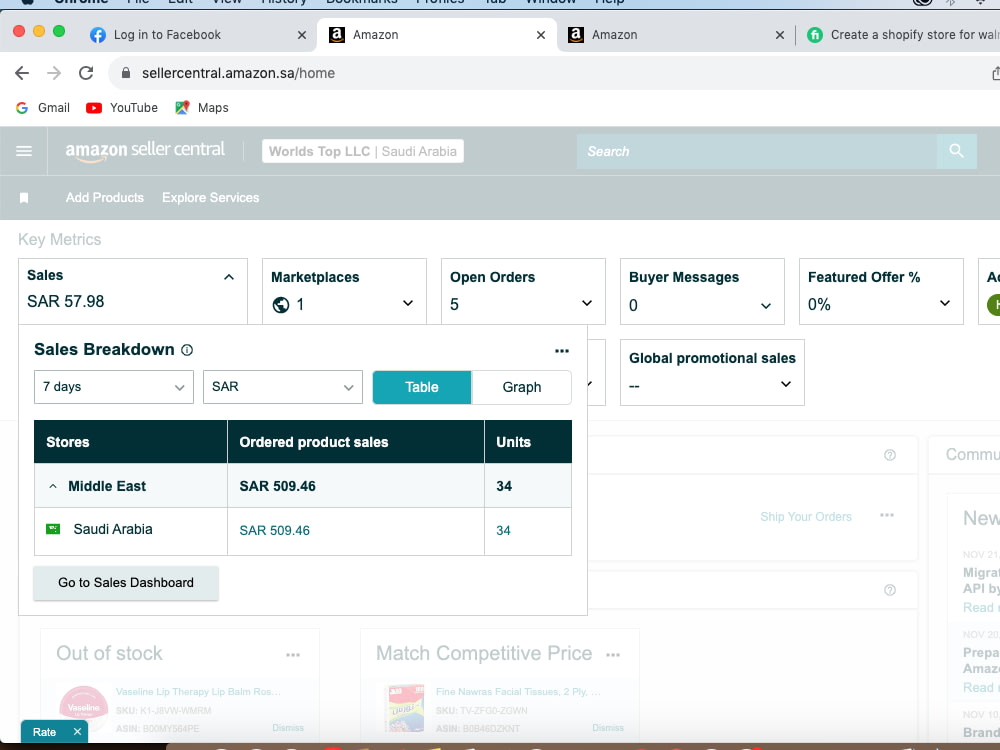The image size is (1000, 750).
Task: Open Vaseline Lip Therapy product link
Action: [x=198, y=692]
